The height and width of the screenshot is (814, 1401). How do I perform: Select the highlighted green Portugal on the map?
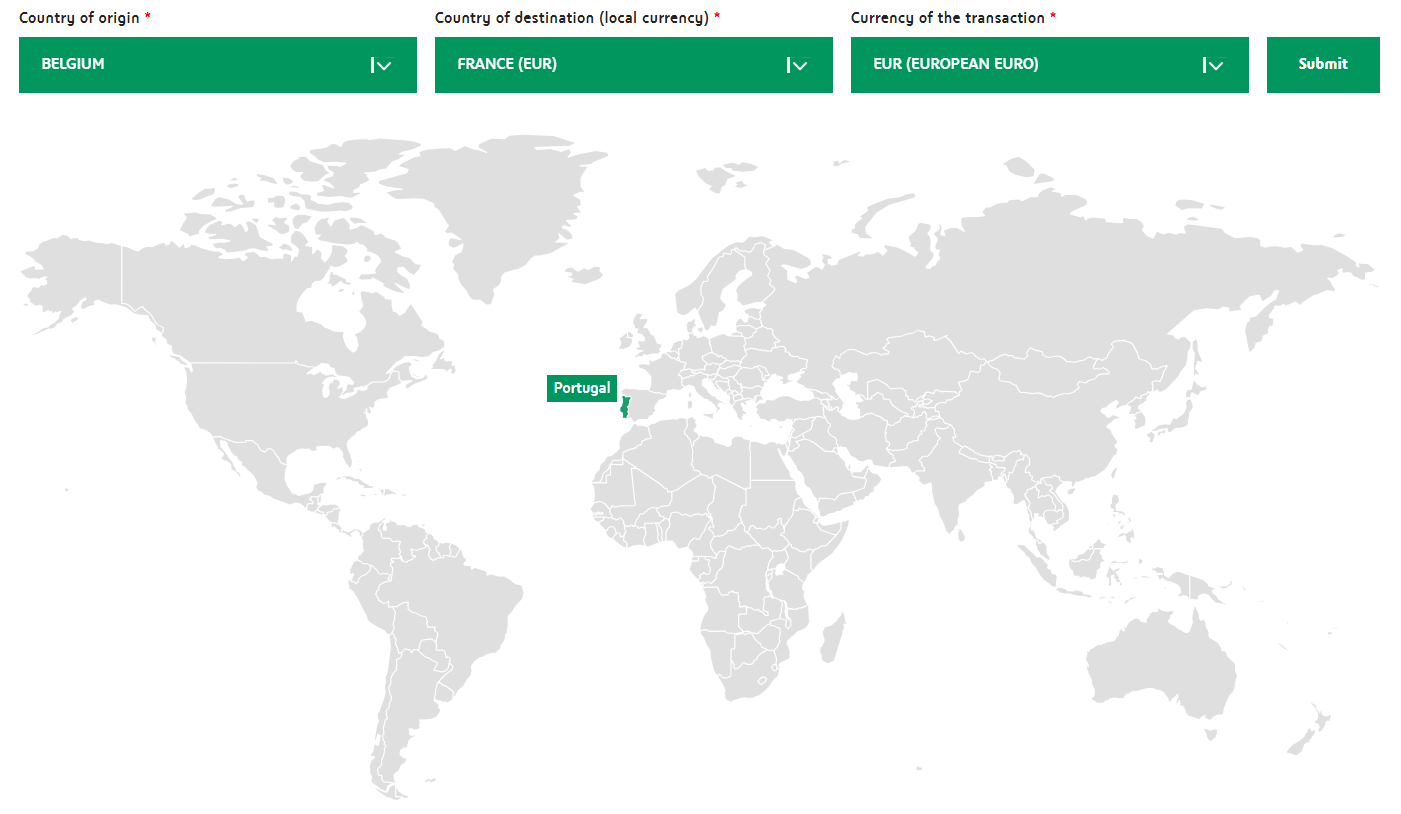(x=625, y=407)
